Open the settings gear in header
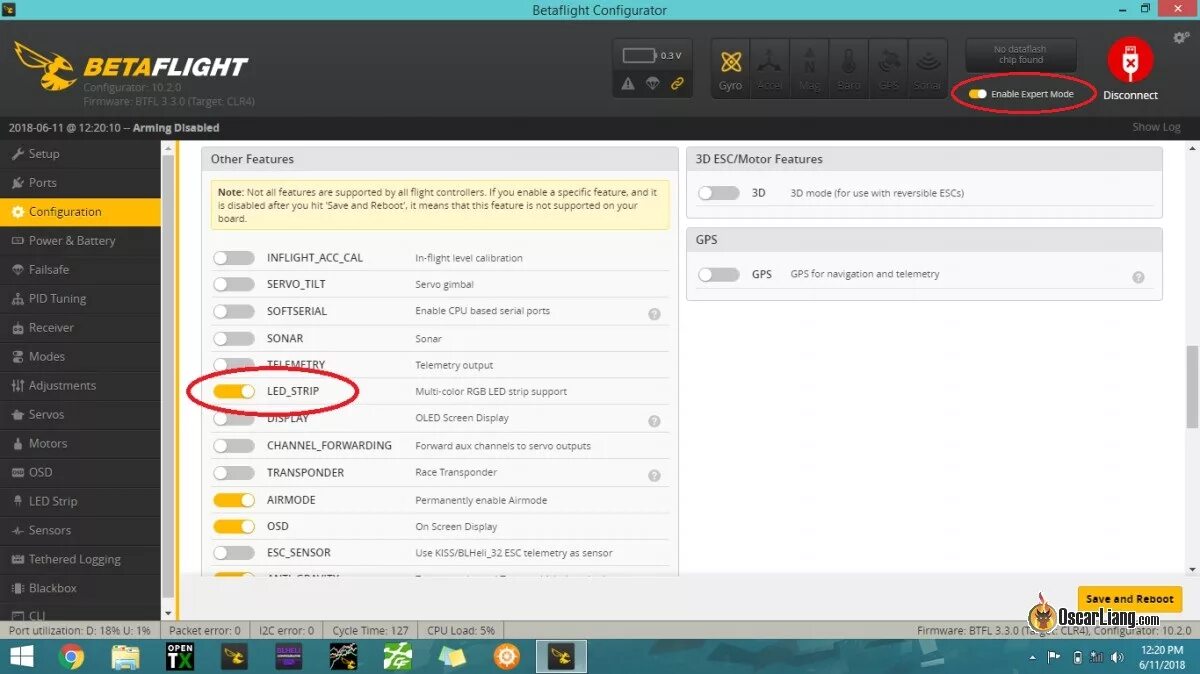Screen dimensions: 1200x674 point(1181,38)
